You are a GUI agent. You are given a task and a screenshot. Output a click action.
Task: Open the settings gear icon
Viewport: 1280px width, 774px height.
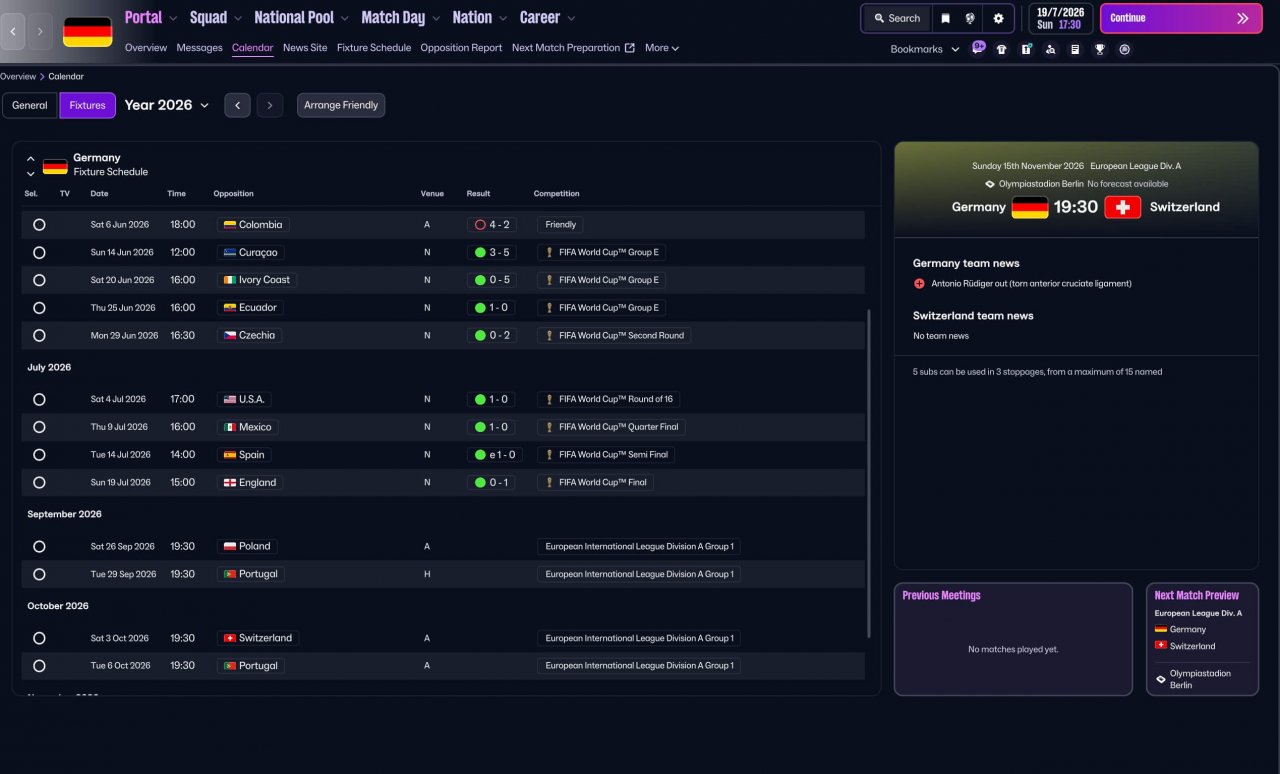pyautogui.click(x=998, y=18)
